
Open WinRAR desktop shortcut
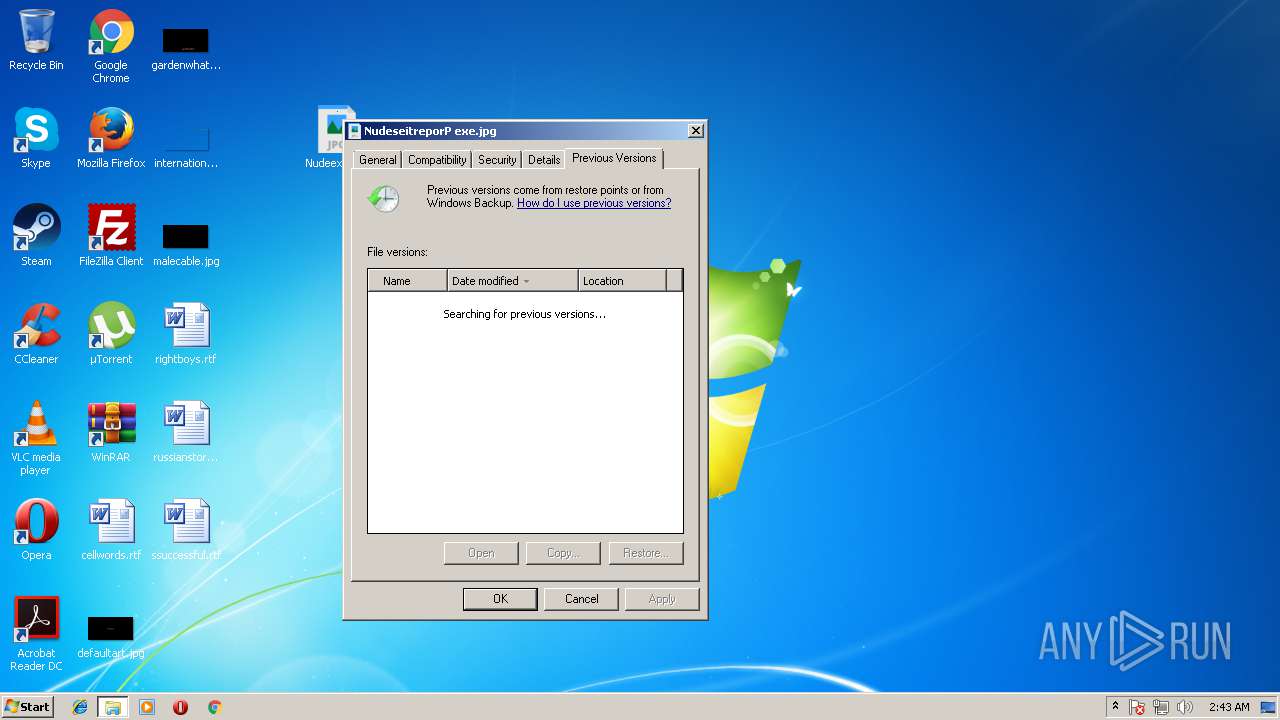coord(111,432)
